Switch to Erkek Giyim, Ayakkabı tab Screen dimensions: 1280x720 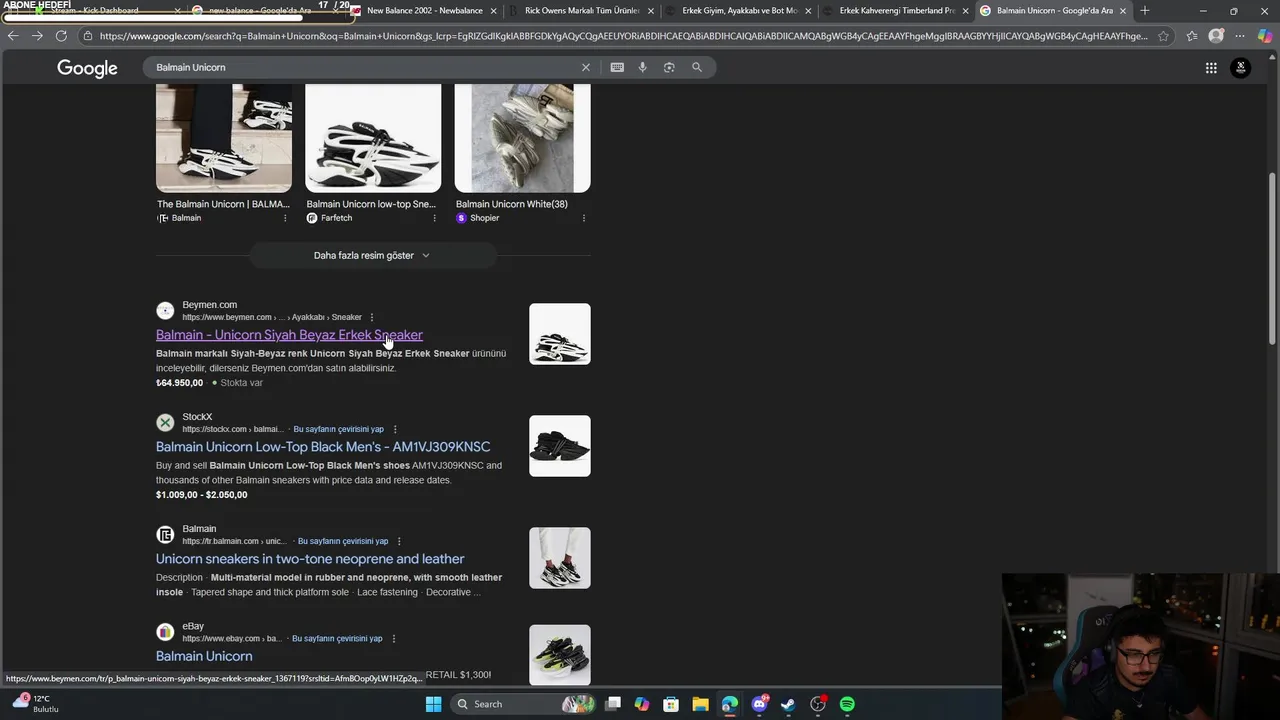pyautogui.click(x=739, y=11)
